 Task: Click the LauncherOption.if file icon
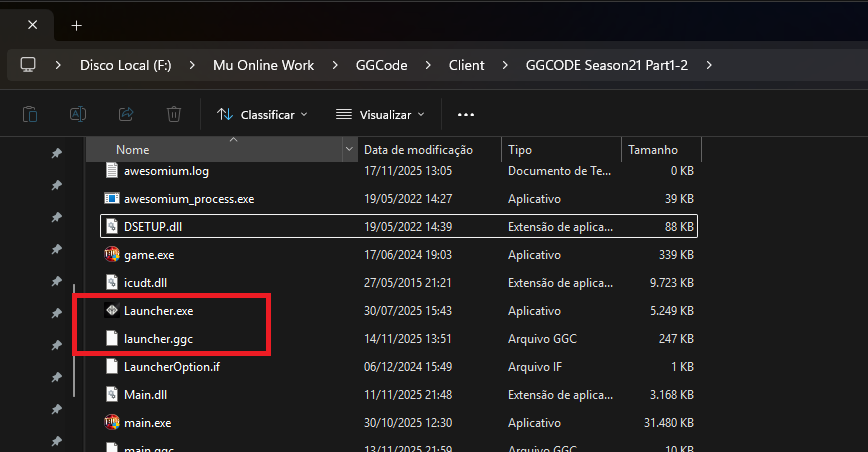[x=112, y=366]
